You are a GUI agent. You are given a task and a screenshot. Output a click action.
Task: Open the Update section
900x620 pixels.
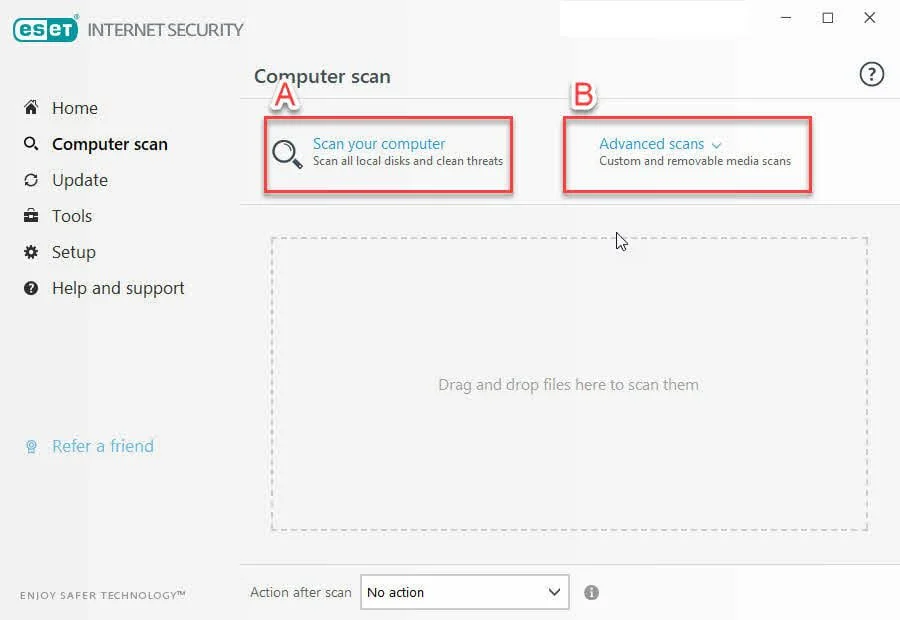point(80,180)
